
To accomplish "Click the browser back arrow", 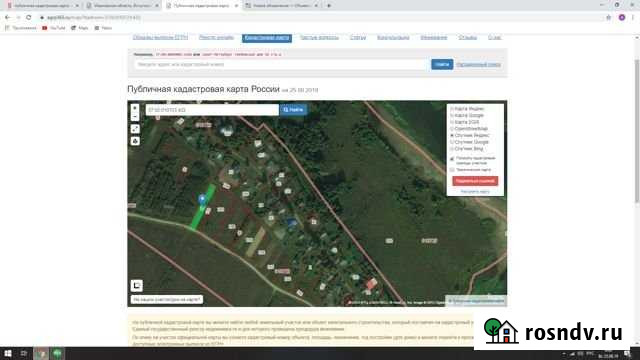I will [x=8, y=18].
